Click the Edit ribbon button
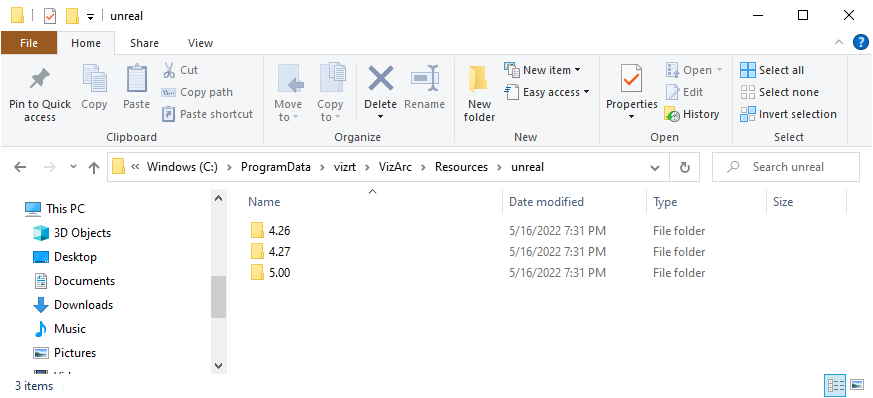 coord(684,92)
